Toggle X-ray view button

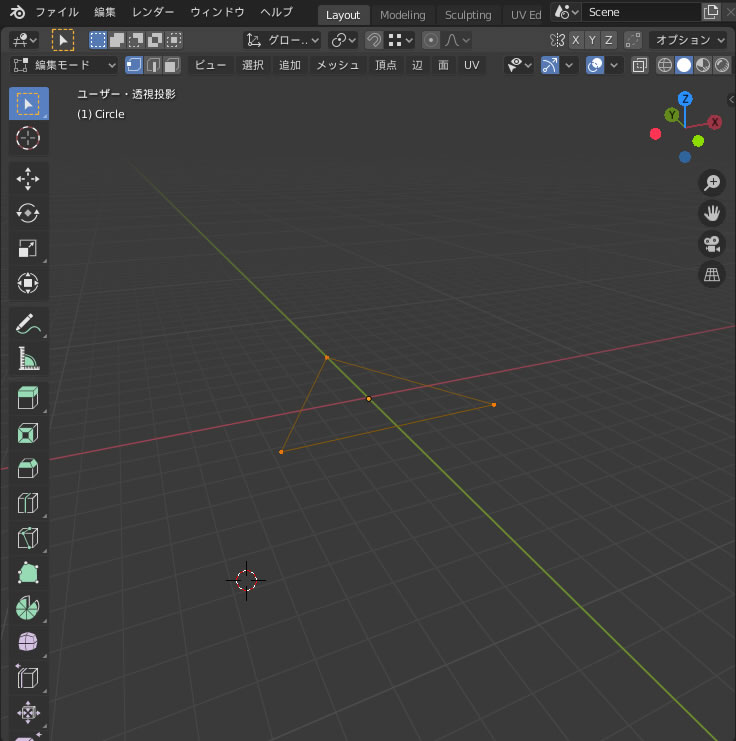[x=640, y=65]
